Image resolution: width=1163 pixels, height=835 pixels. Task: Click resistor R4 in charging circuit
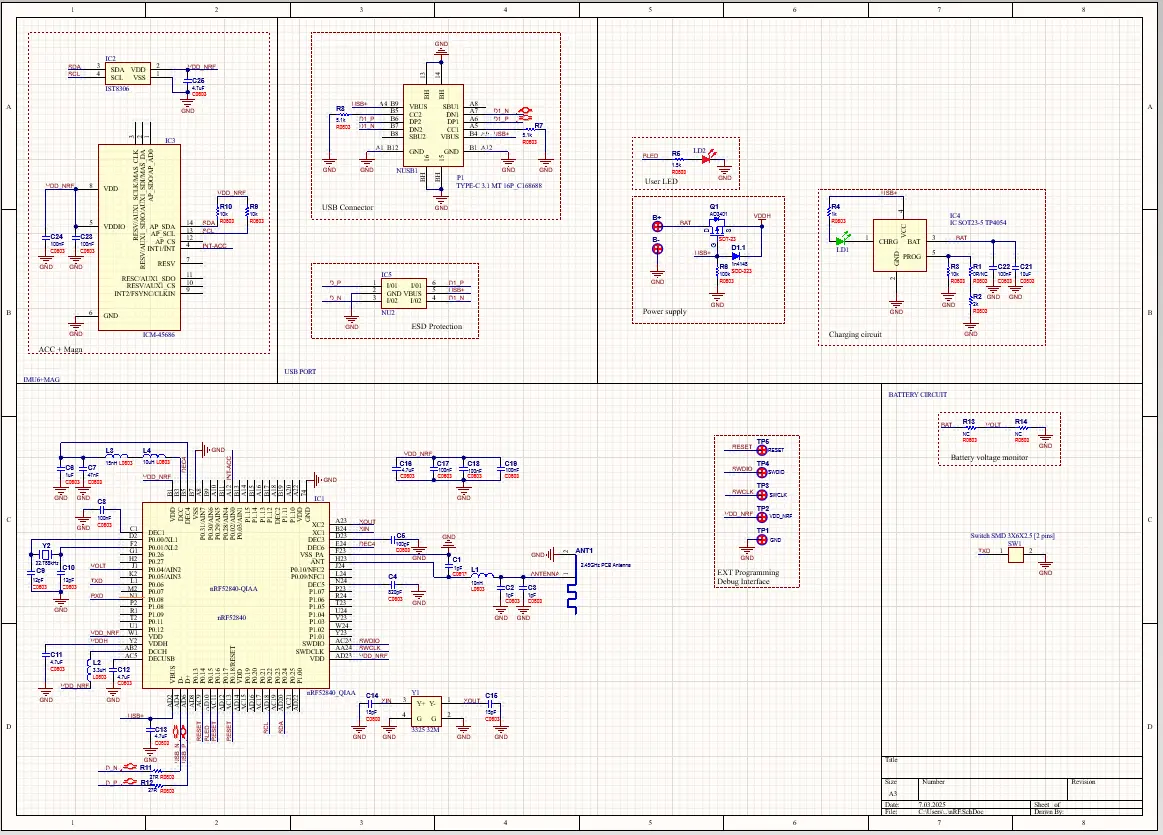(830, 213)
